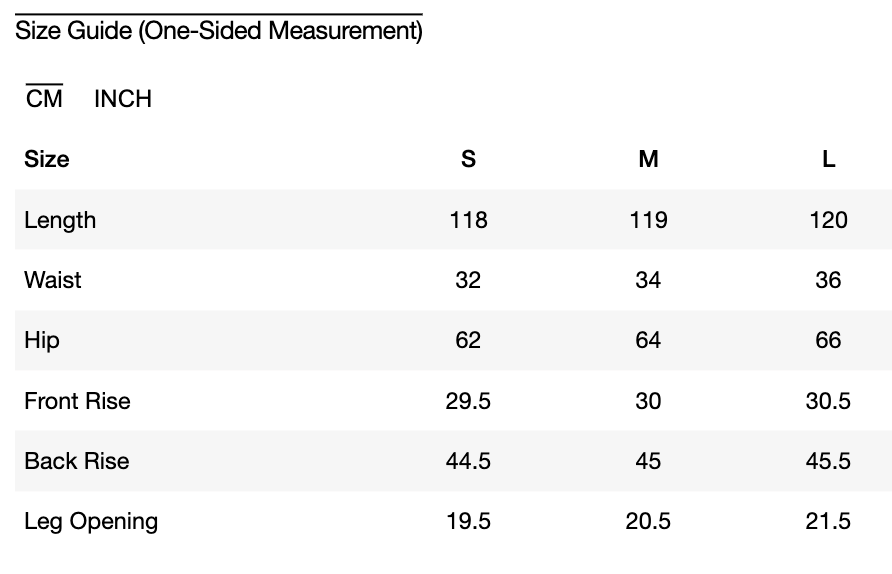The image size is (892, 574).
Task: Click the Leg Opening value 20.5
Action: pos(648,521)
